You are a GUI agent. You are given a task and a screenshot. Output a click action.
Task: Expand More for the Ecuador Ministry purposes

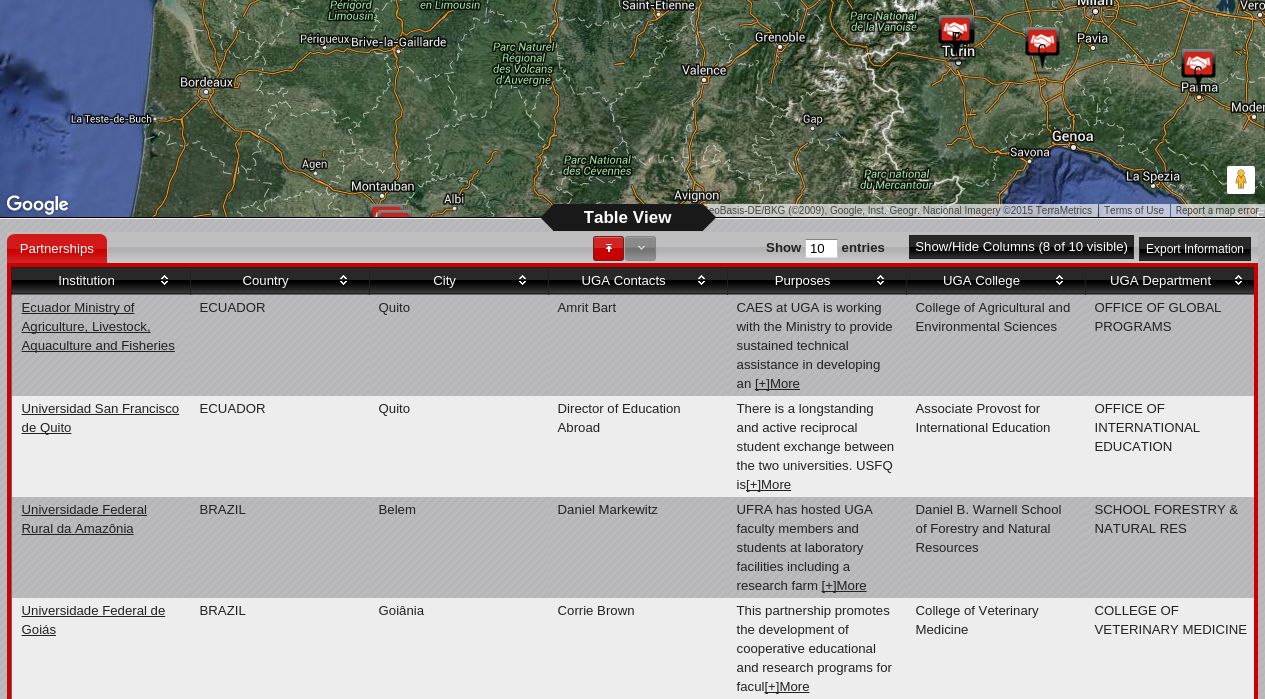[x=777, y=384]
